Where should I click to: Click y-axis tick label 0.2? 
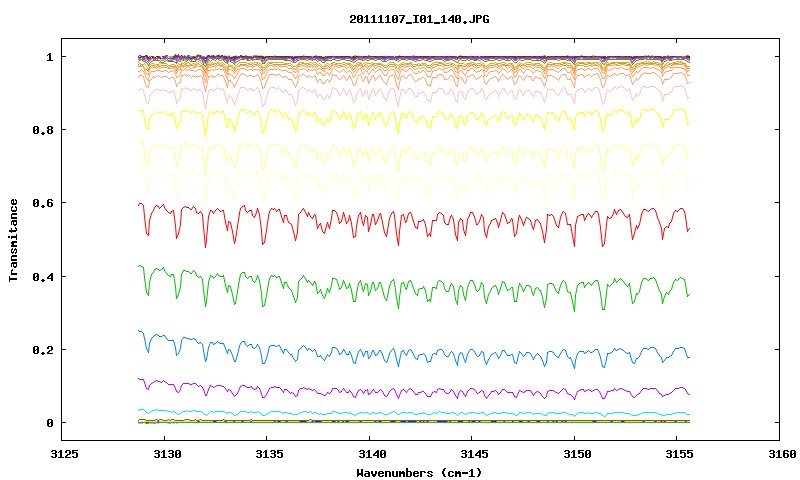43,350
